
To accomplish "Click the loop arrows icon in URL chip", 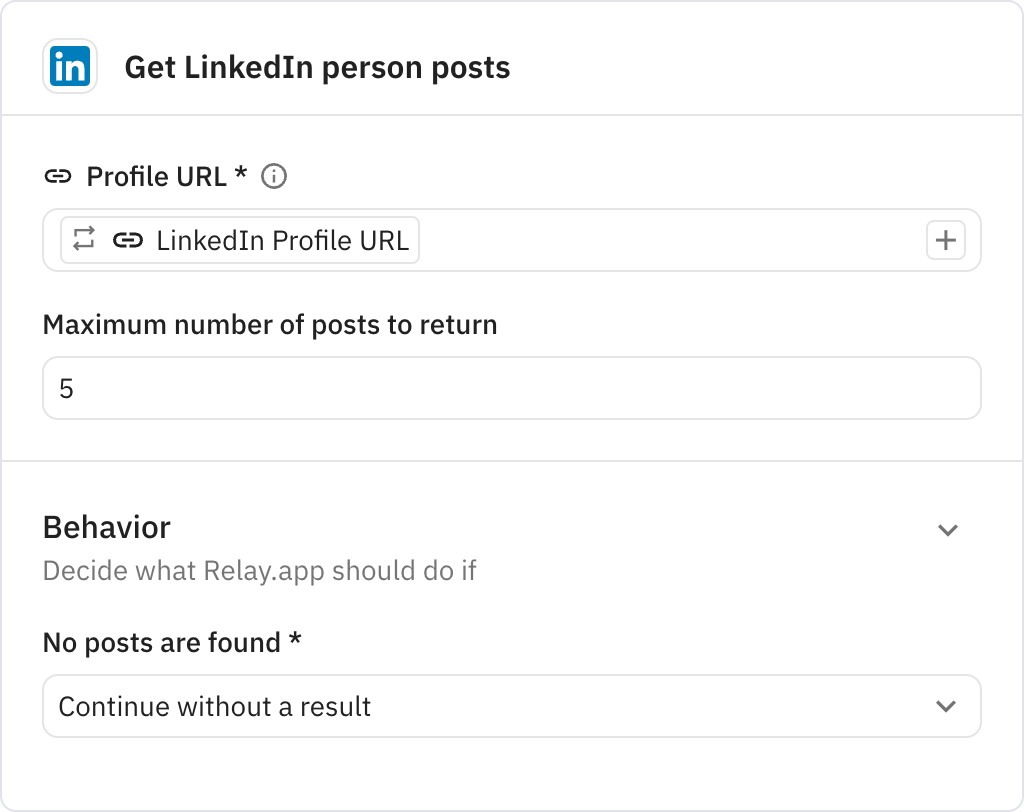I will pyautogui.click(x=84, y=240).
